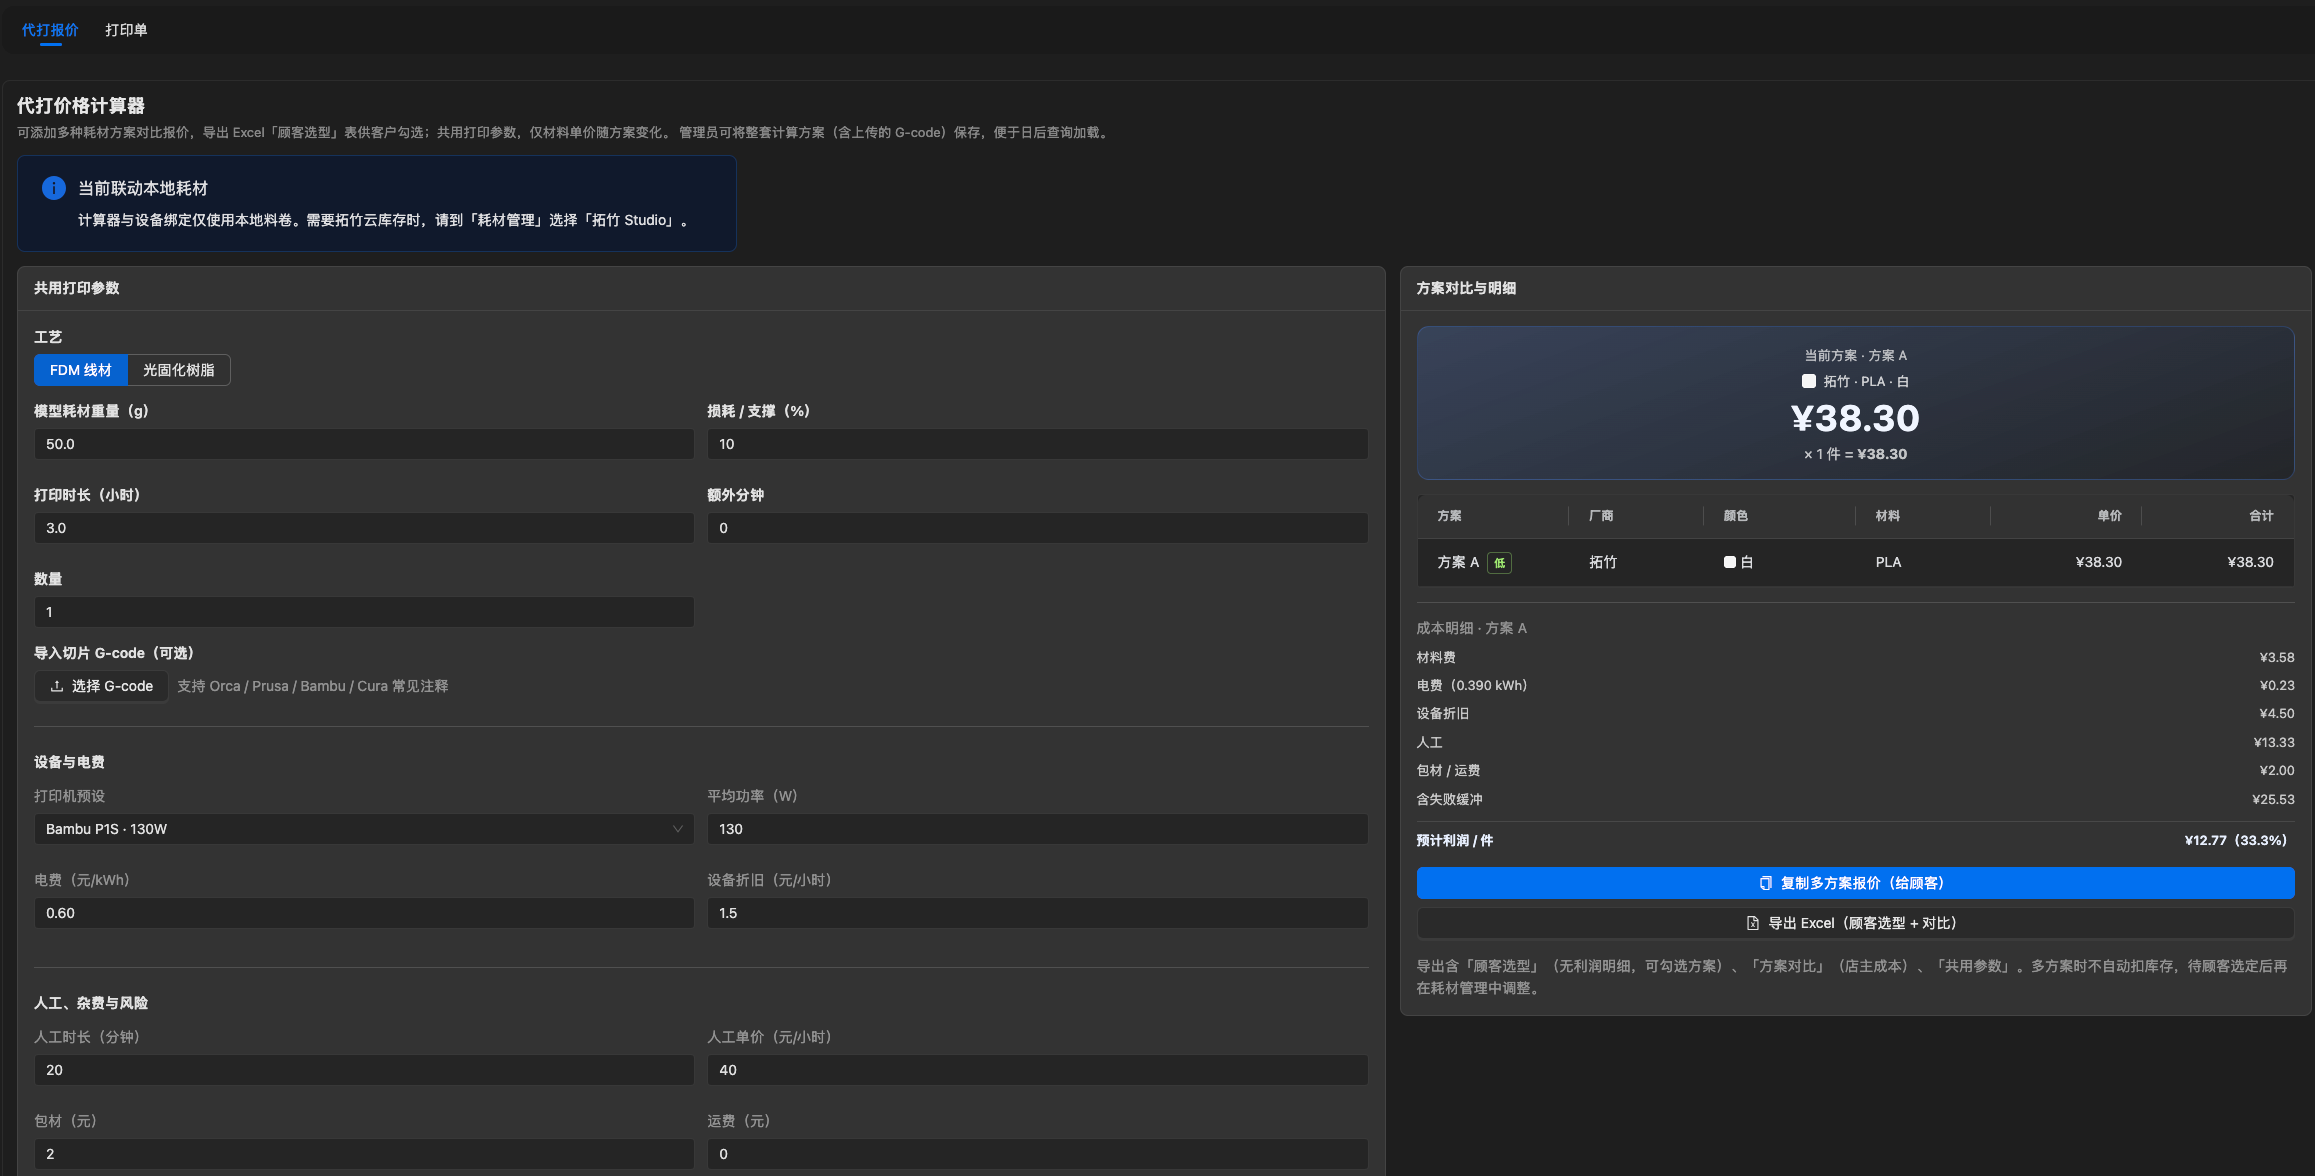Click the 合计 column header

point(2261,516)
